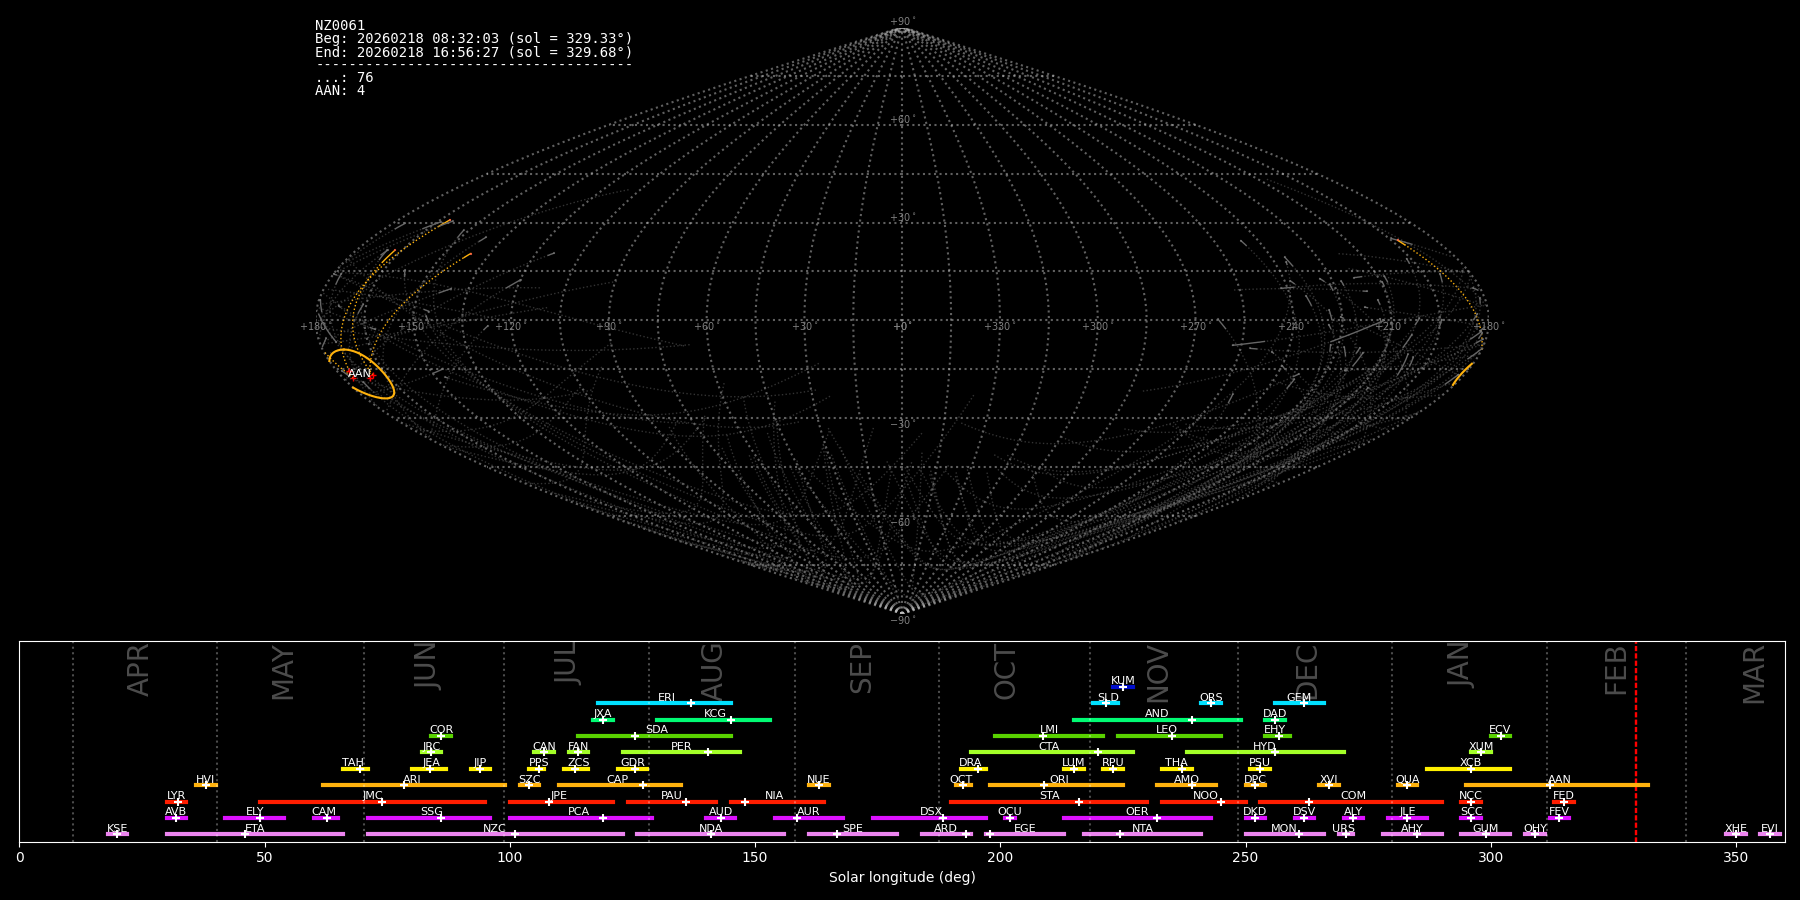1800x900 pixels.
Task: Select the KUM shower label
Action: click(x=1123, y=681)
